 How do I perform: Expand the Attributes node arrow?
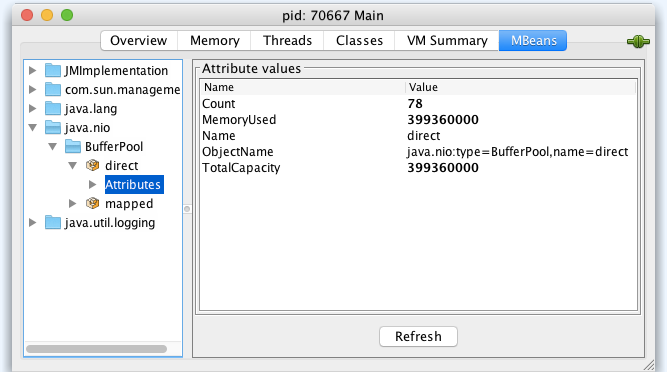coord(92,185)
